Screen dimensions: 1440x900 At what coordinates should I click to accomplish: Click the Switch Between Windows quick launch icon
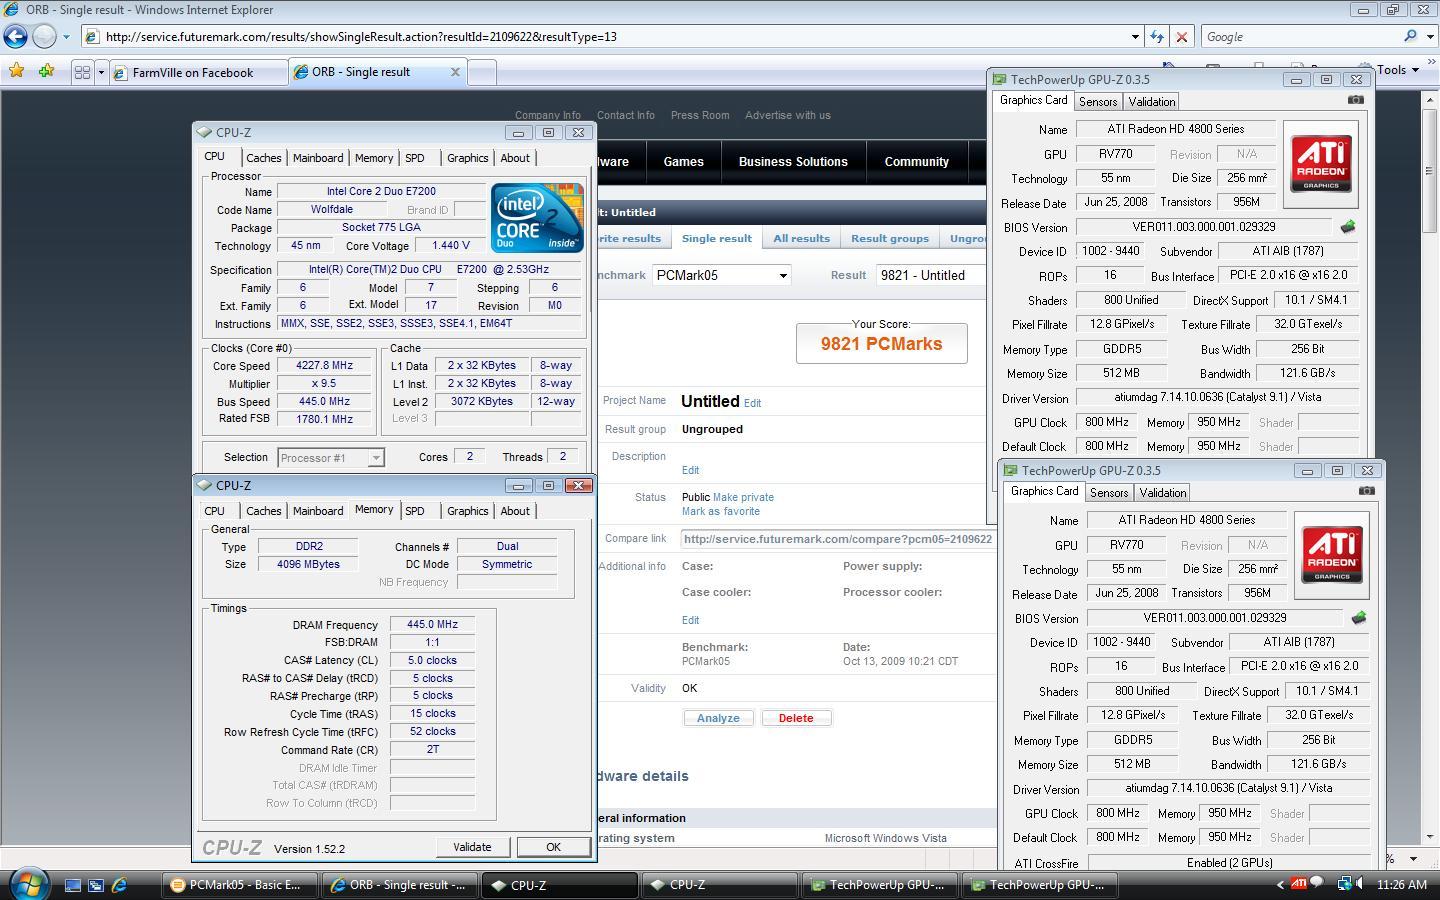coord(96,885)
